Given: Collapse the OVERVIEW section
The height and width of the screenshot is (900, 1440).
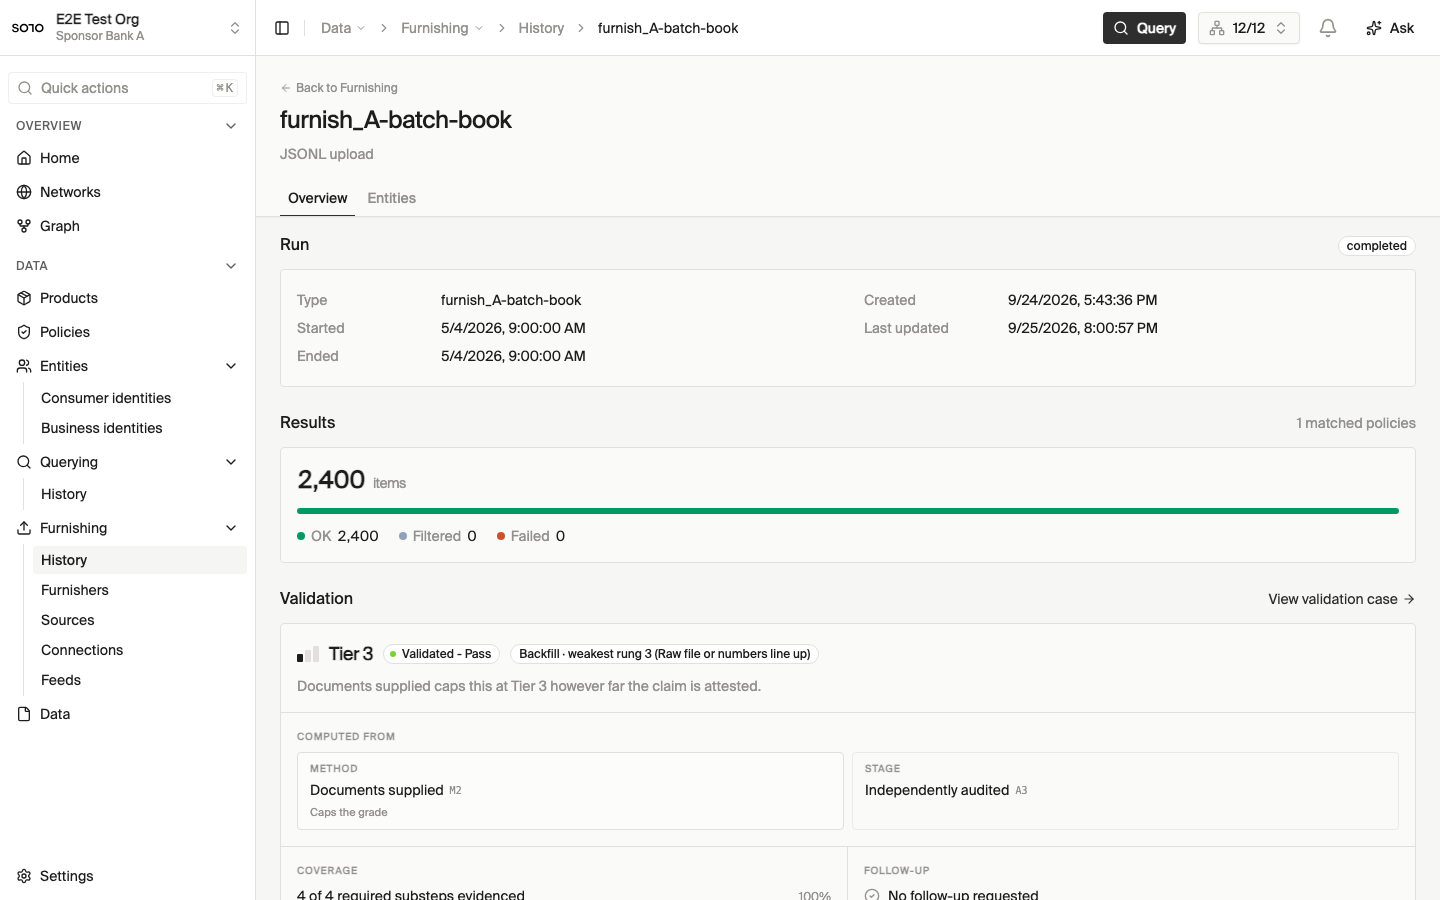Looking at the screenshot, I should click(231, 126).
